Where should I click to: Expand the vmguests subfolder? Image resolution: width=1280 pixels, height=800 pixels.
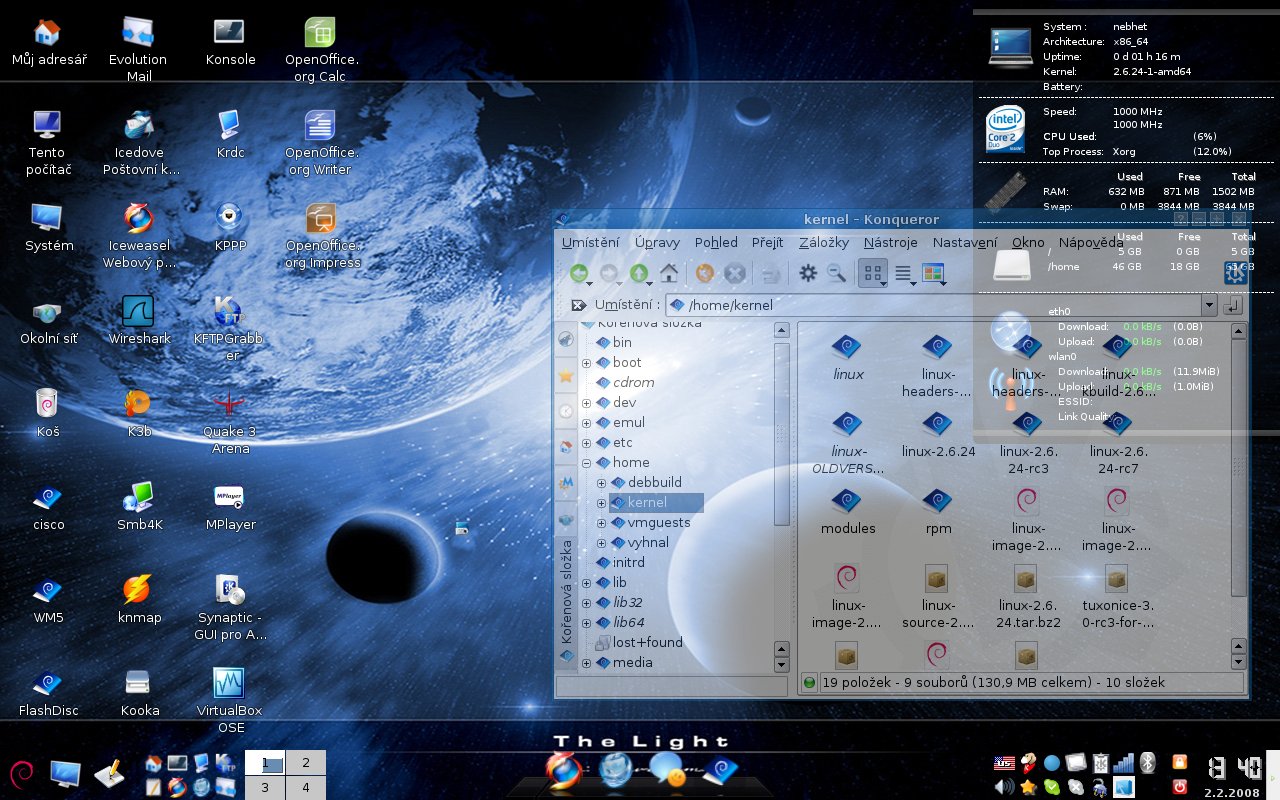coord(601,523)
